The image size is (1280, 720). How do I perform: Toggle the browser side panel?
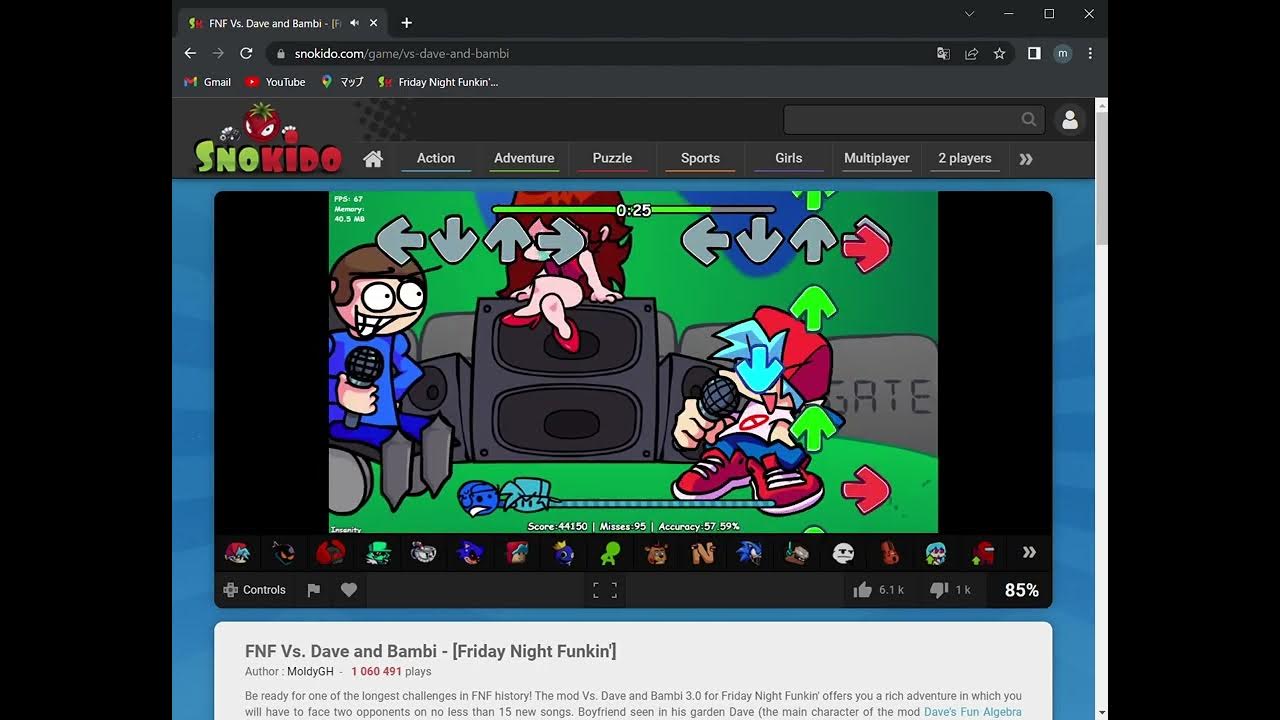tap(1034, 54)
